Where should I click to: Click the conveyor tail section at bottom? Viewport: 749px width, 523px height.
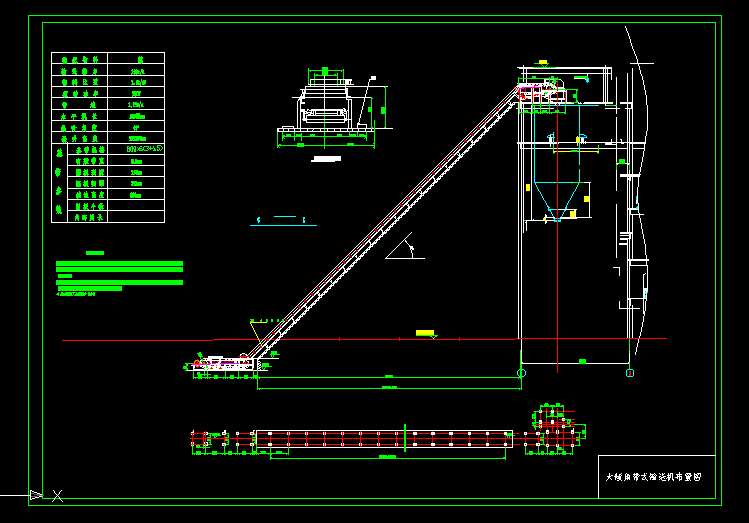(x=224, y=364)
